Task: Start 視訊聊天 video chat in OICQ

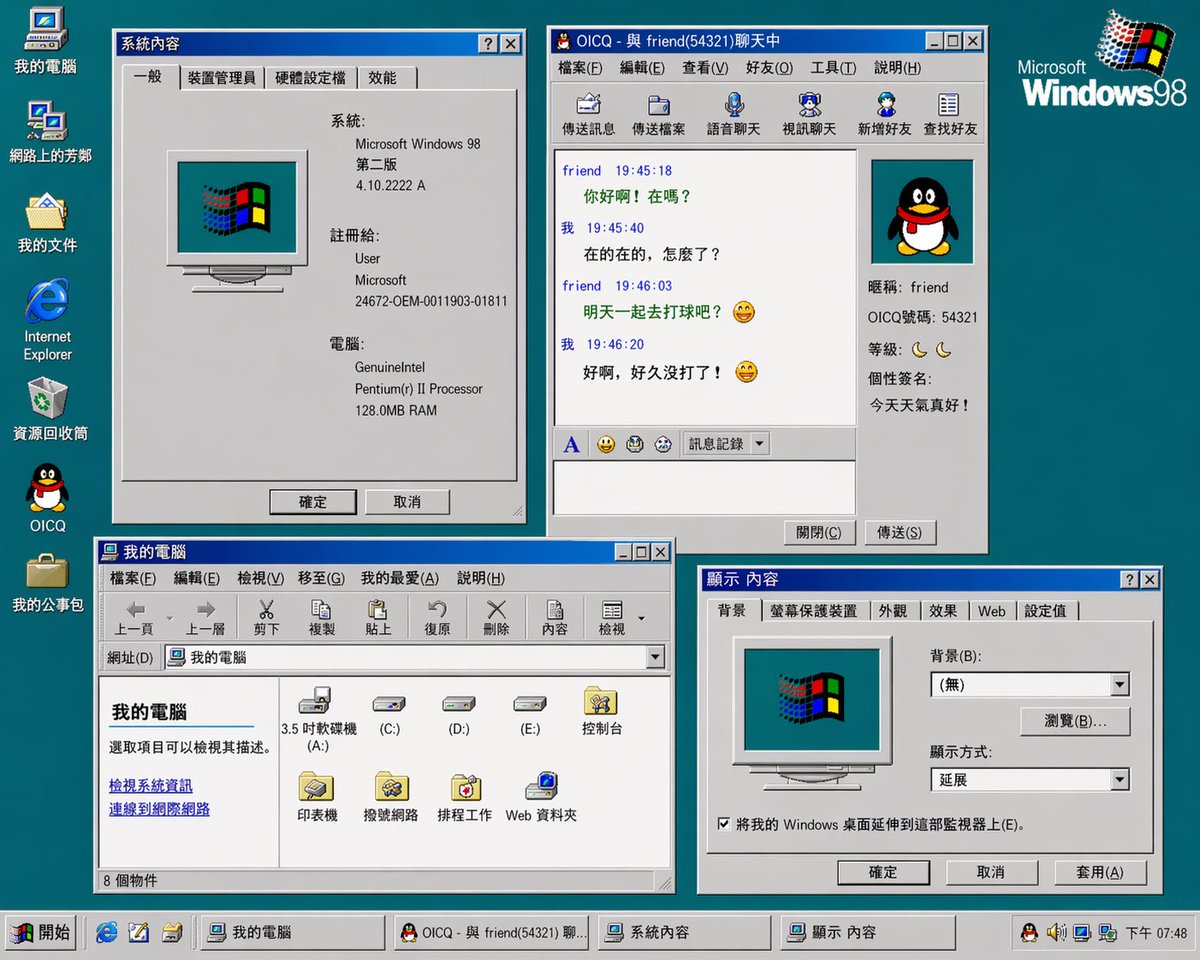Action: click(x=809, y=114)
